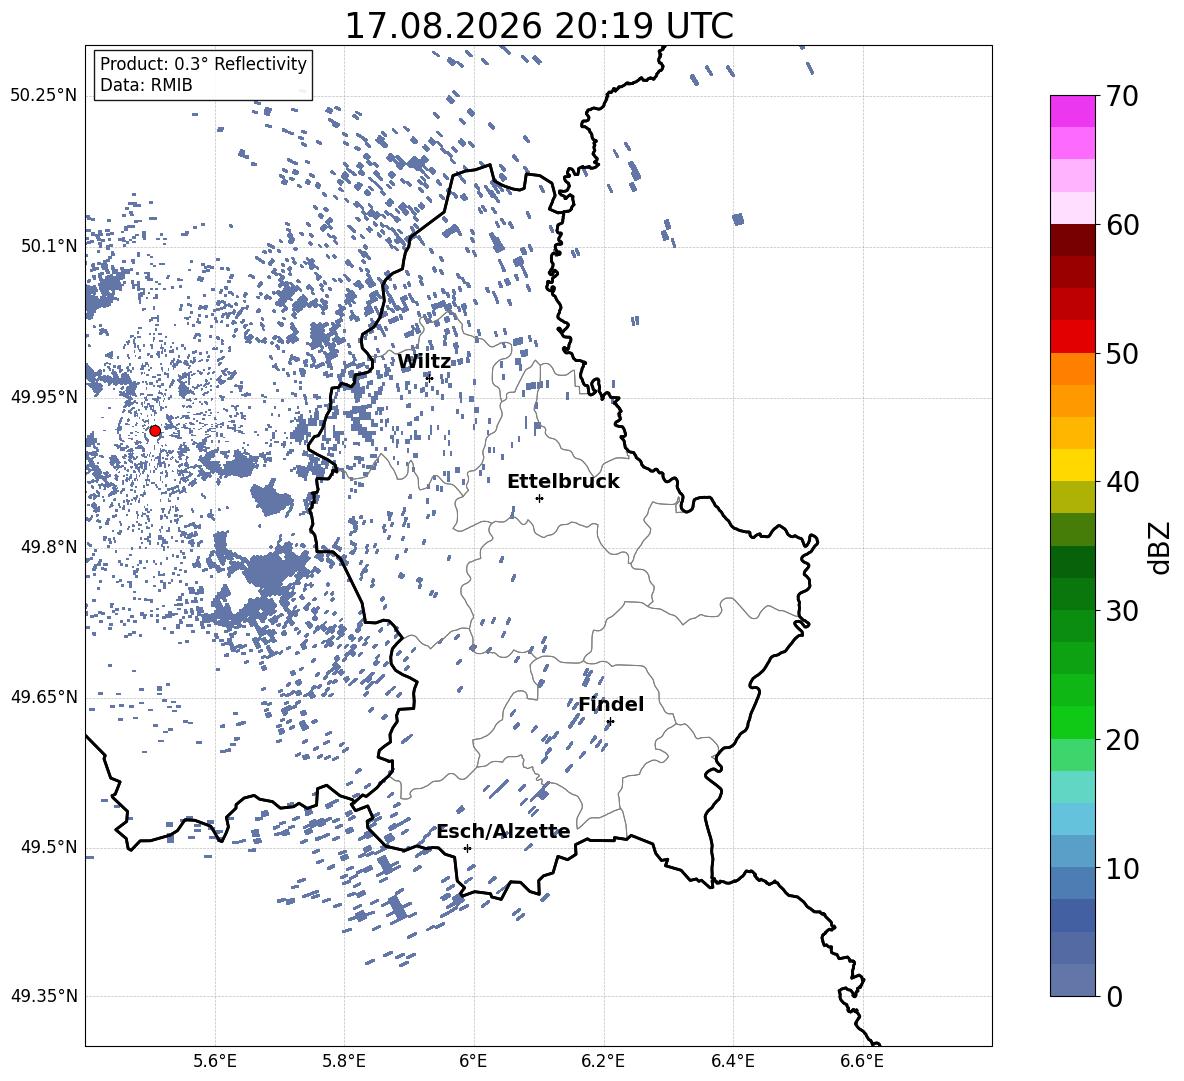Click the Product 0.3° Reflectivity info box
Screen dimensions: 1184x1081
(x=203, y=74)
